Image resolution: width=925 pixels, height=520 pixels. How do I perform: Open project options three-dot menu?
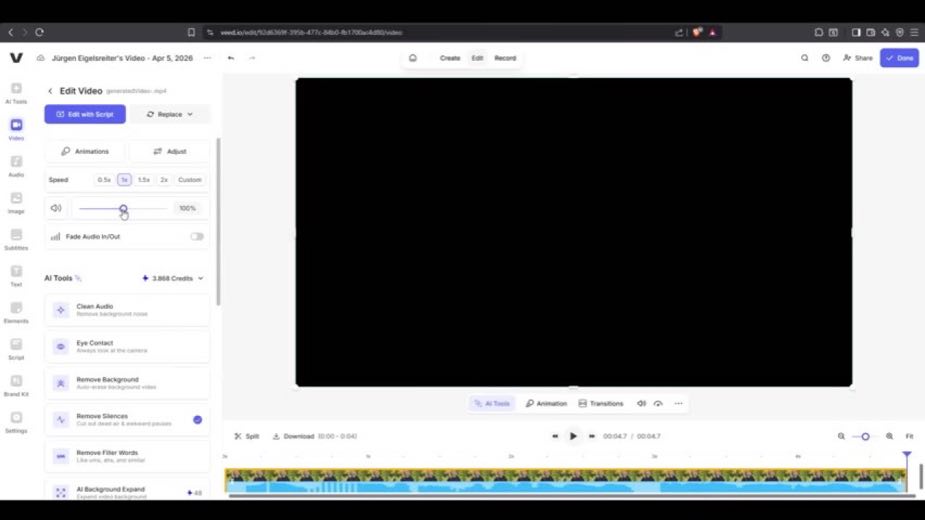[x=207, y=58]
